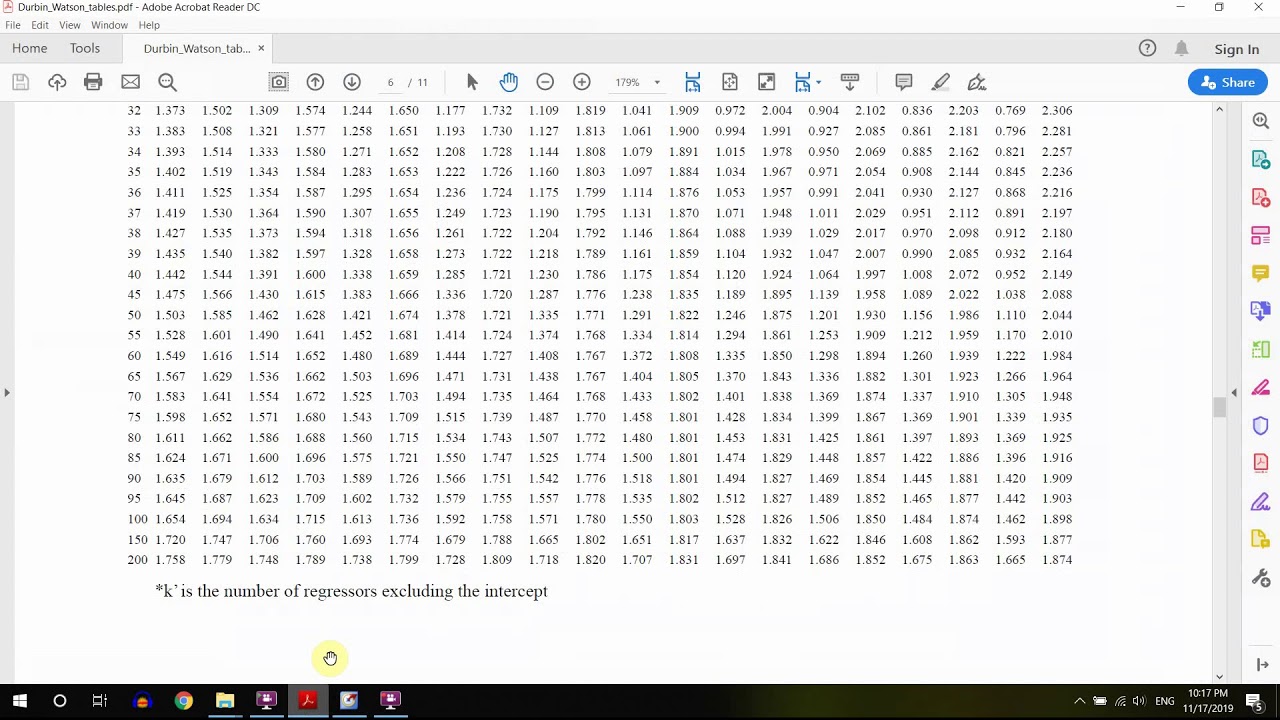Open More Tools wrench icon
Viewport: 1280px width, 720px height.
[1260, 578]
